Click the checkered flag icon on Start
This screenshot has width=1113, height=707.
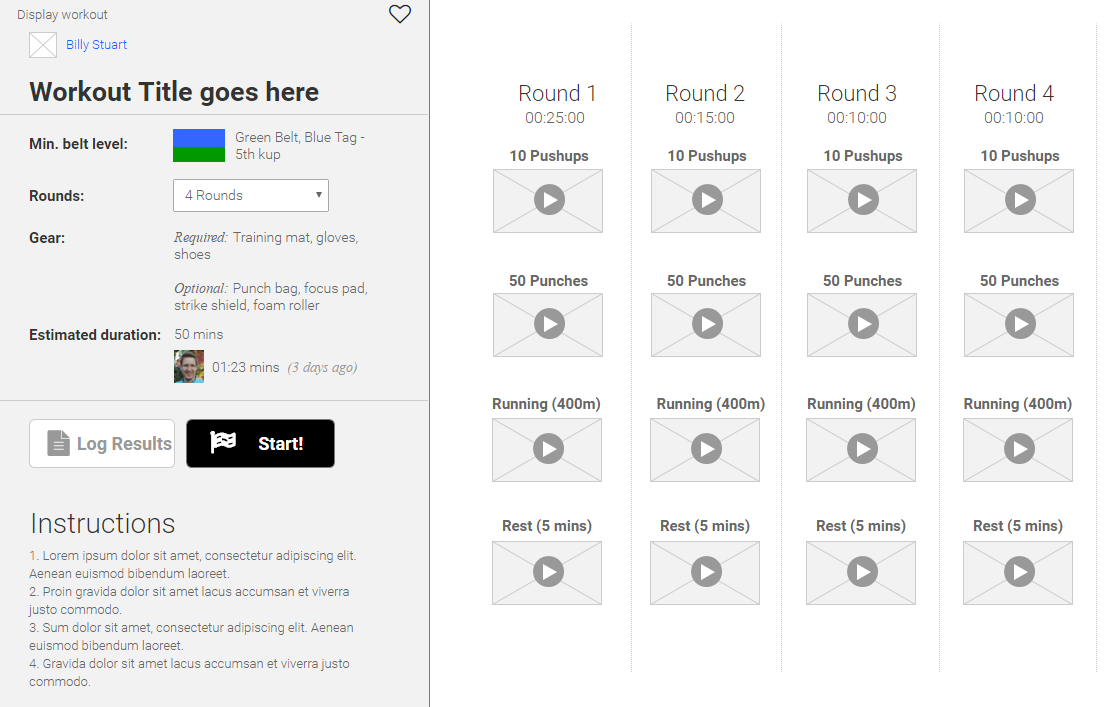tap(223, 442)
